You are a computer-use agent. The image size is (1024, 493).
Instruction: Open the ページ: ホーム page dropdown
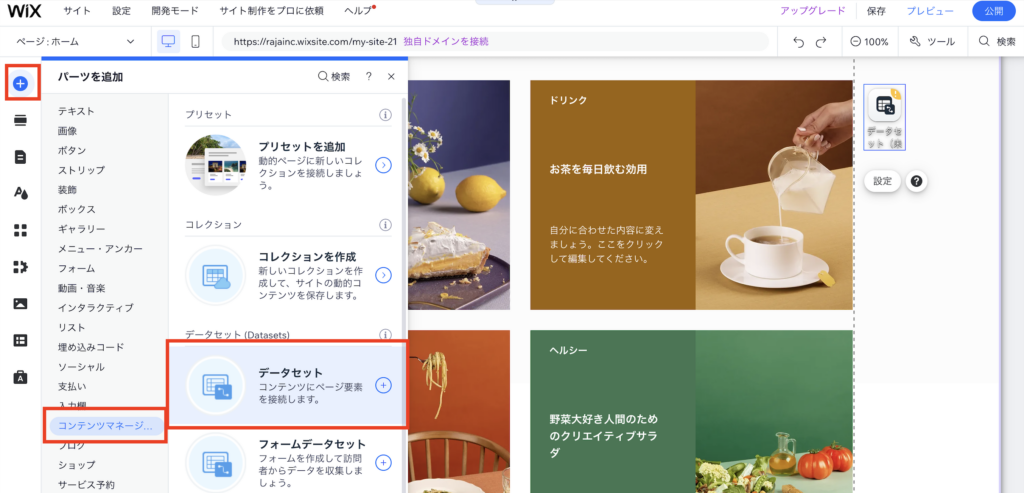pyautogui.click(x=75, y=41)
